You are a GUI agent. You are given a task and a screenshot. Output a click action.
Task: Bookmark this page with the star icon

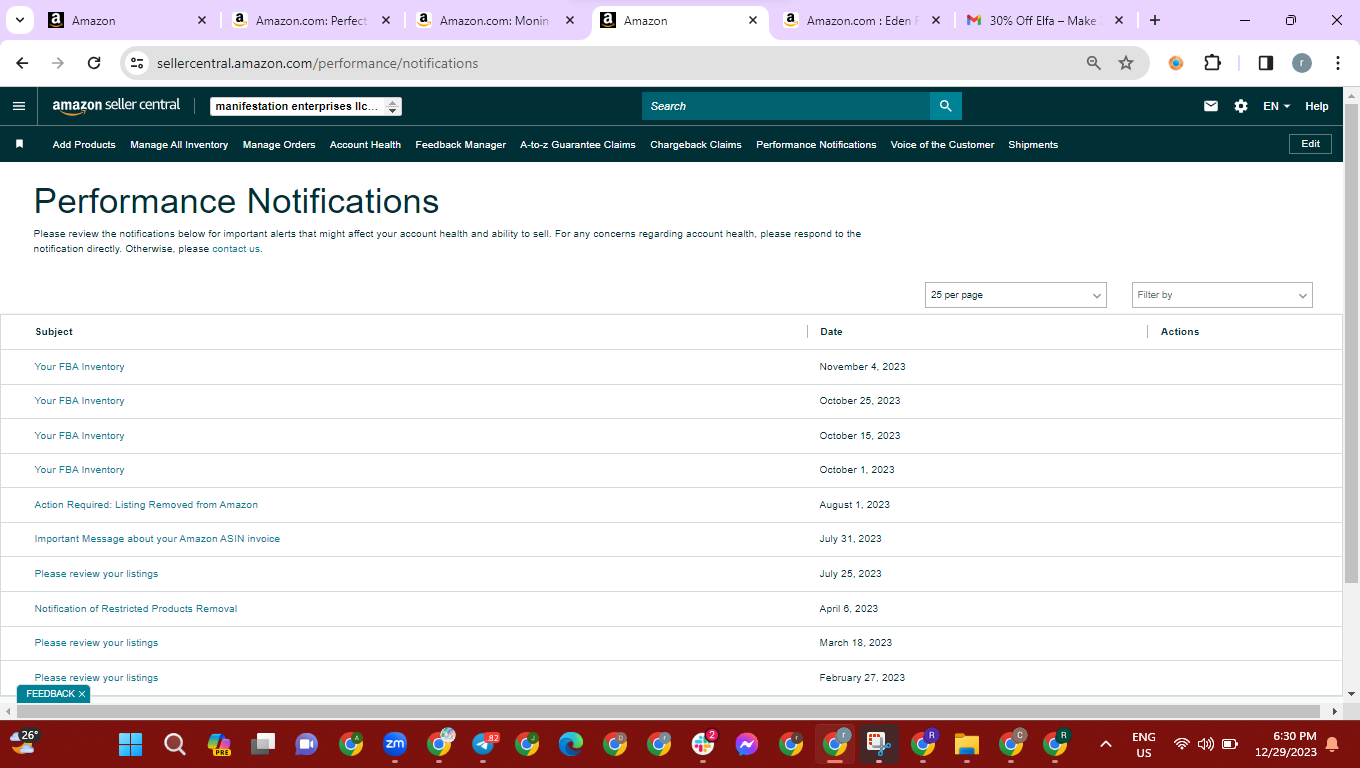click(1126, 63)
